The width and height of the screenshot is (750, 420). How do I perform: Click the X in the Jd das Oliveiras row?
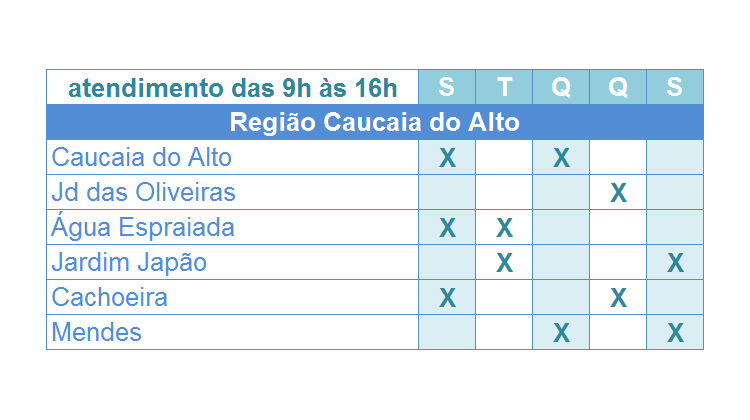618,193
